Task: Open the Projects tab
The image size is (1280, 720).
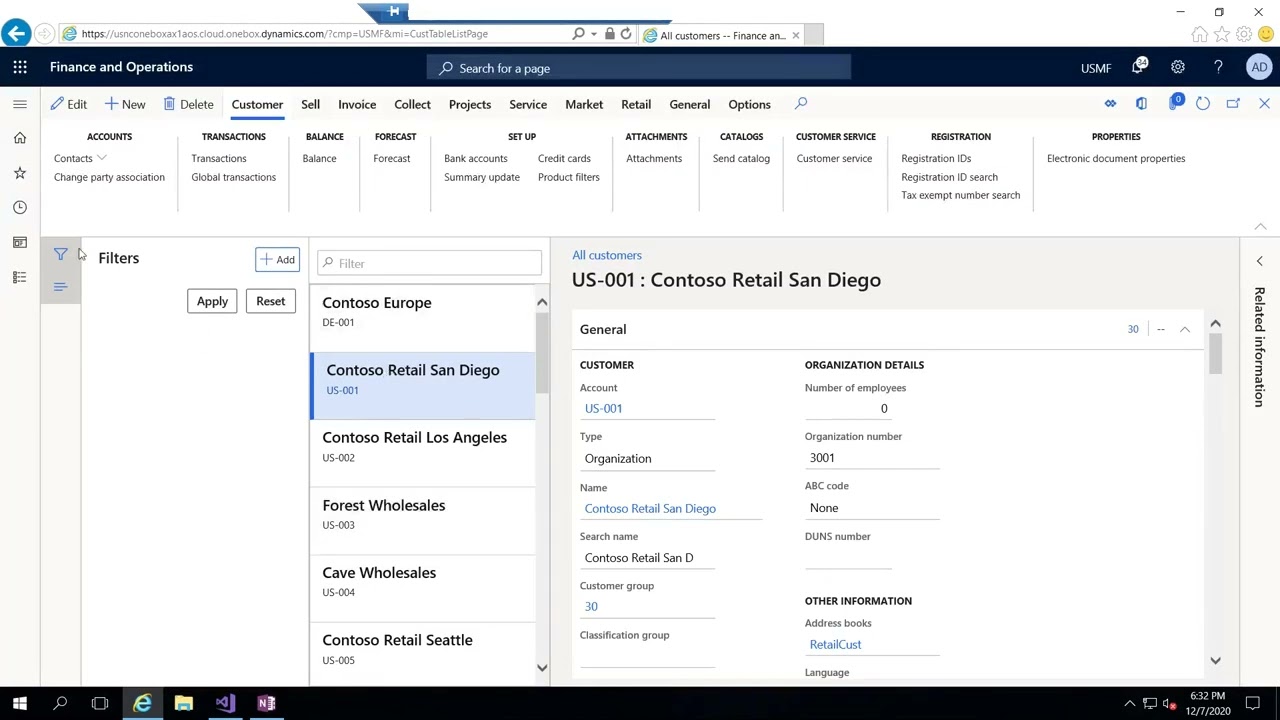Action: [470, 104]
